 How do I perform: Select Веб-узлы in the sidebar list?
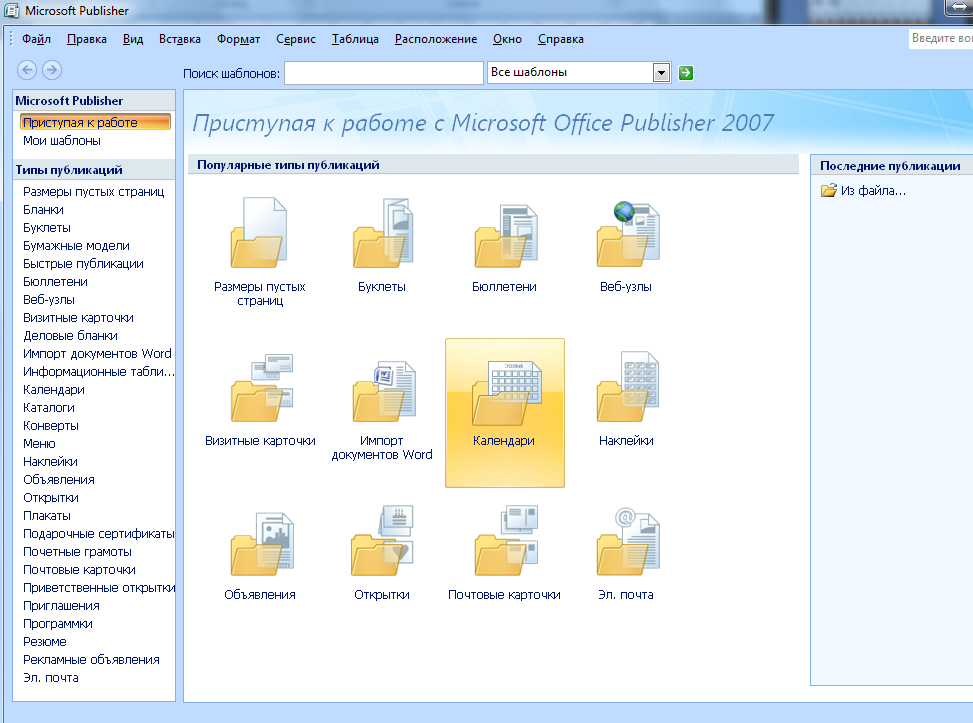coord(49,300)
